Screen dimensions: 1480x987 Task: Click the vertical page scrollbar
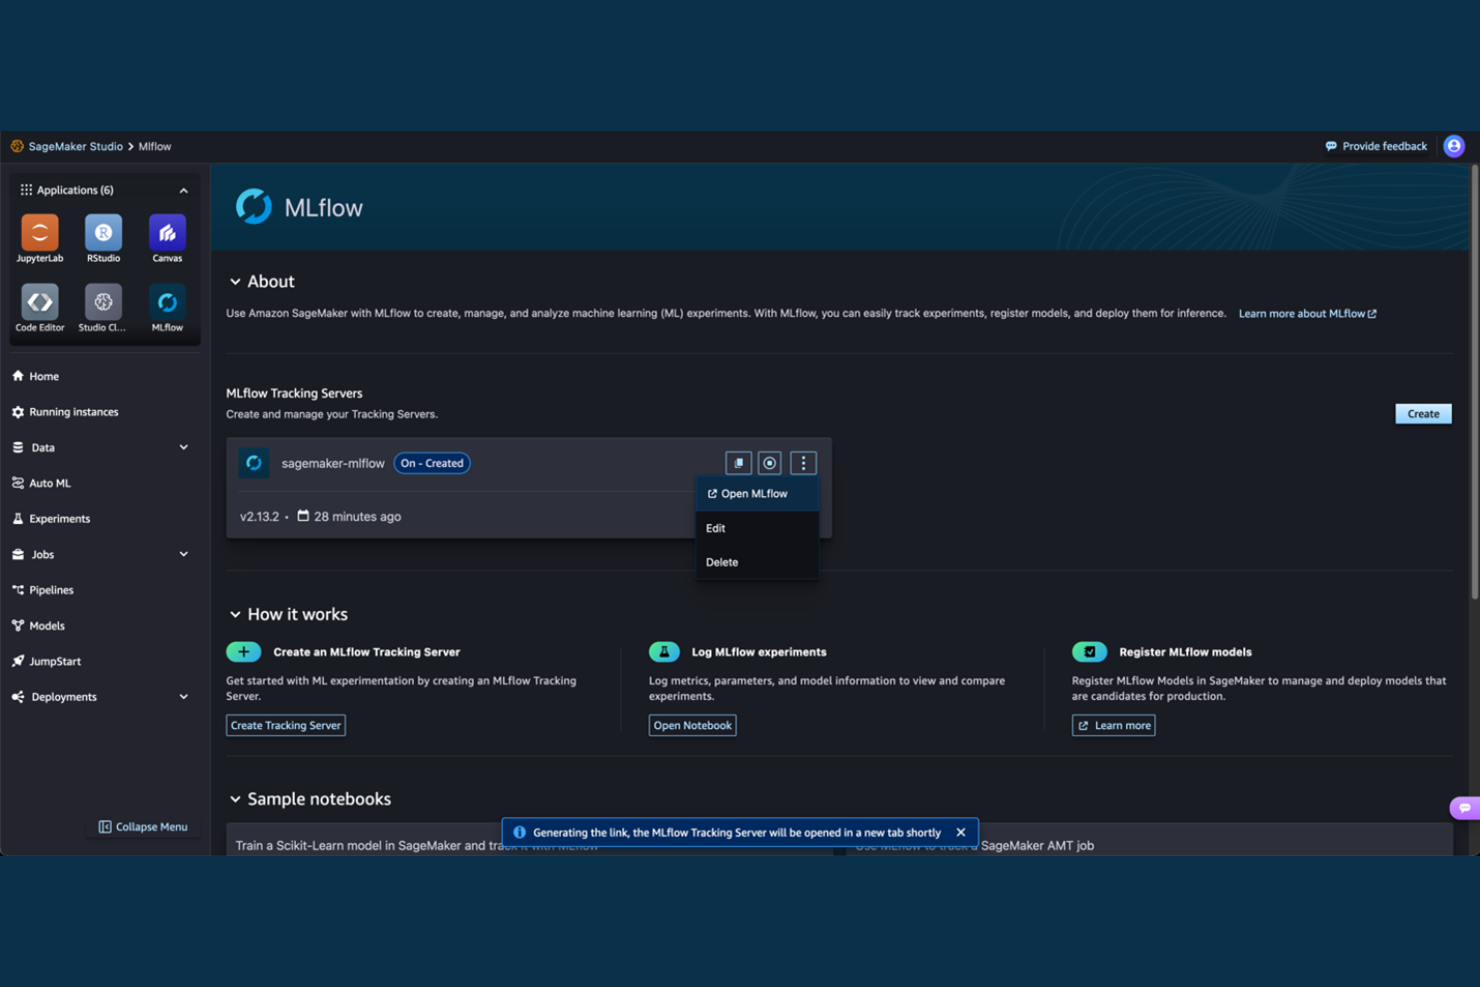tap(1474, 382)
